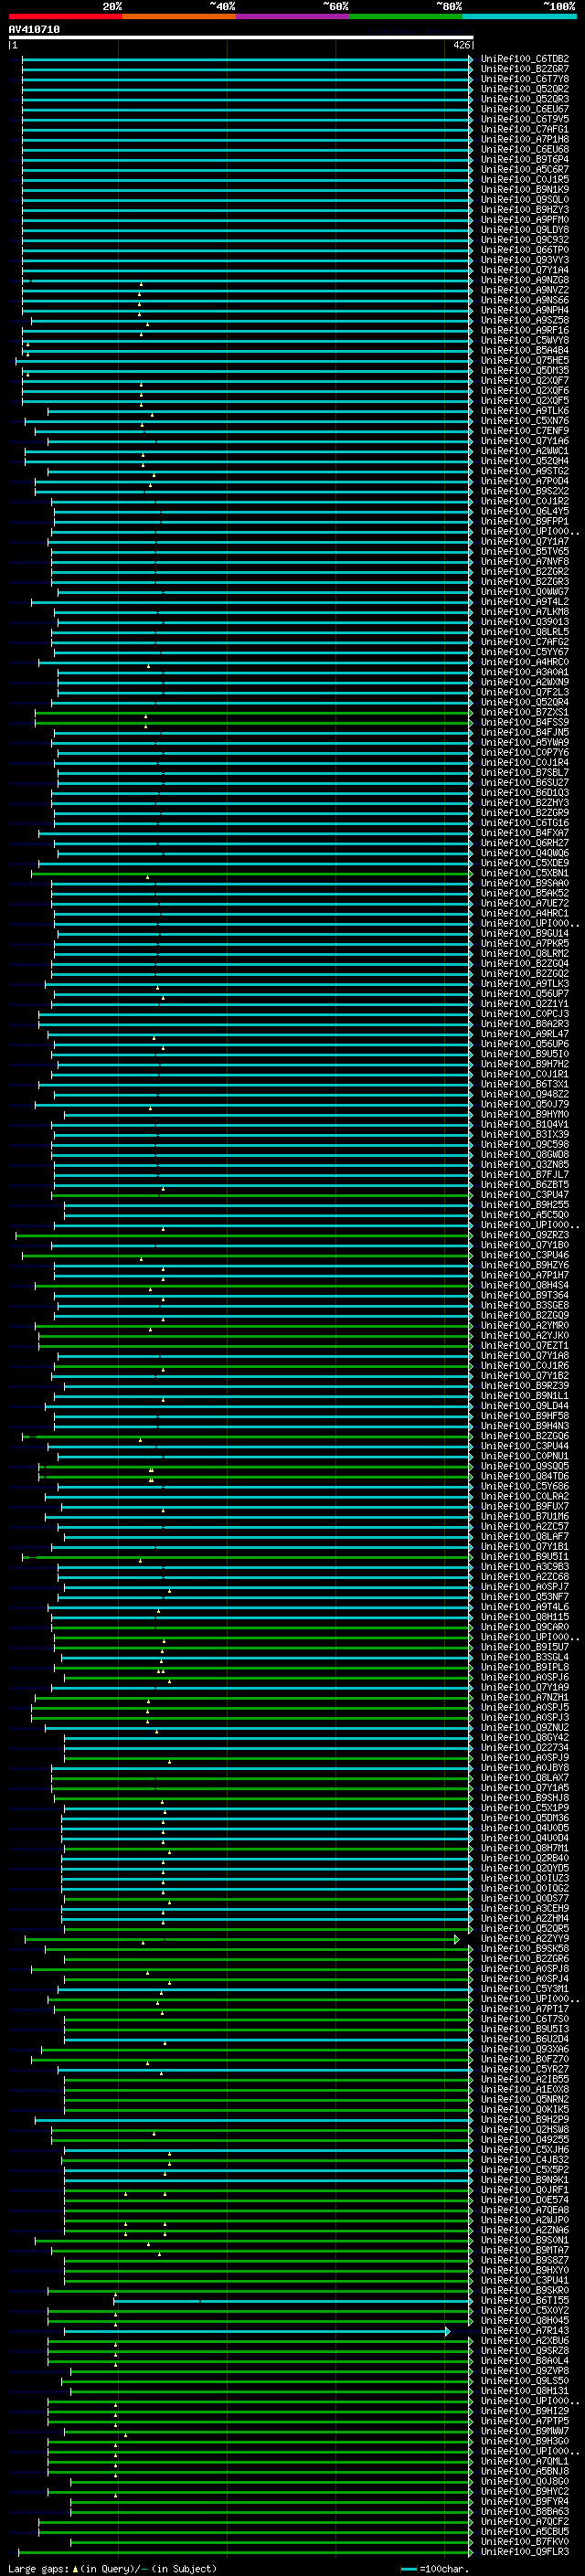This screenshot has width=585, height=2576.
Task: Click hit label UniRef100_A9PFM0
Action: 525,220
